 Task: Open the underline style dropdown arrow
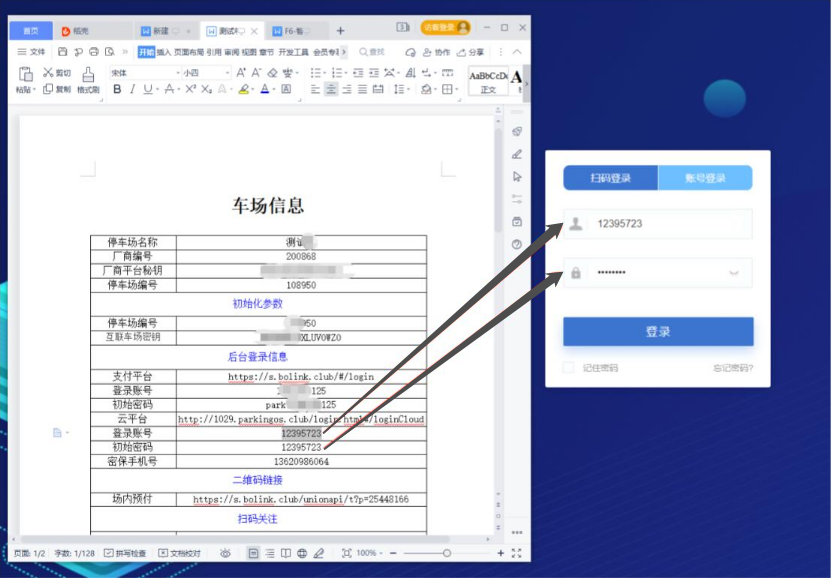pos(157,89)
